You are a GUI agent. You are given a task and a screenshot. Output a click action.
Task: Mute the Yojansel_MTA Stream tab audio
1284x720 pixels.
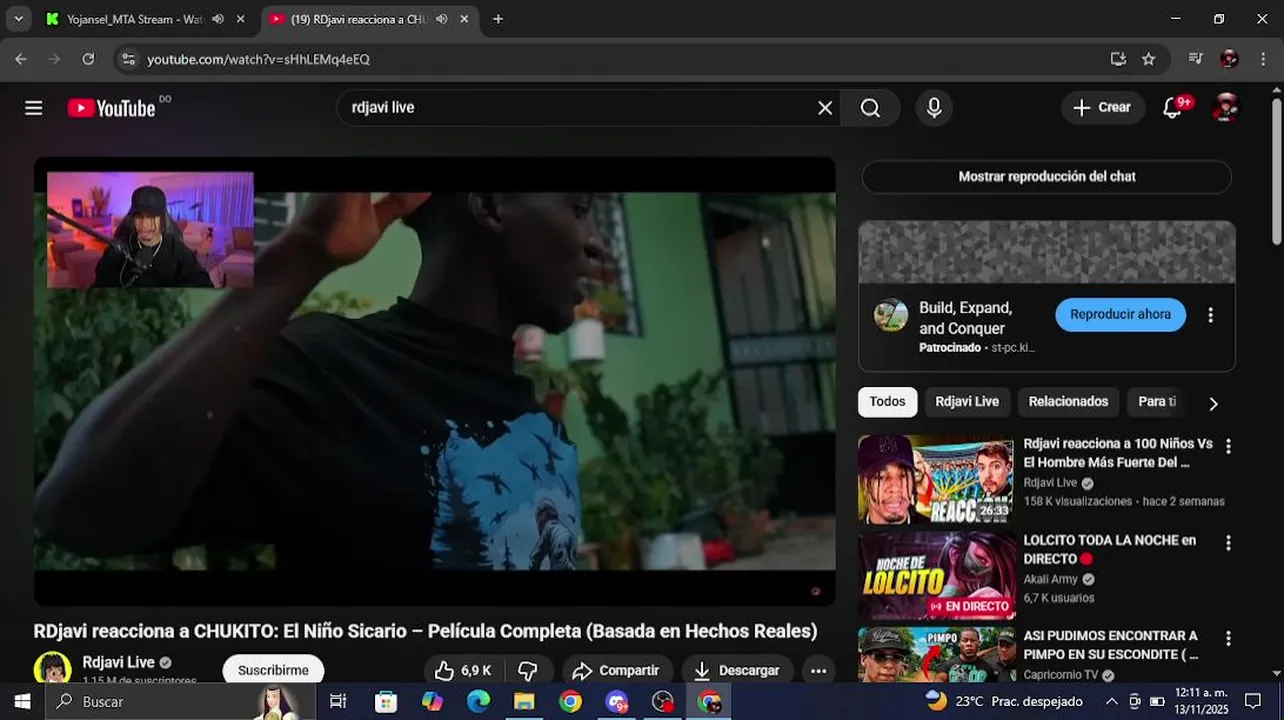coord(218,19)
